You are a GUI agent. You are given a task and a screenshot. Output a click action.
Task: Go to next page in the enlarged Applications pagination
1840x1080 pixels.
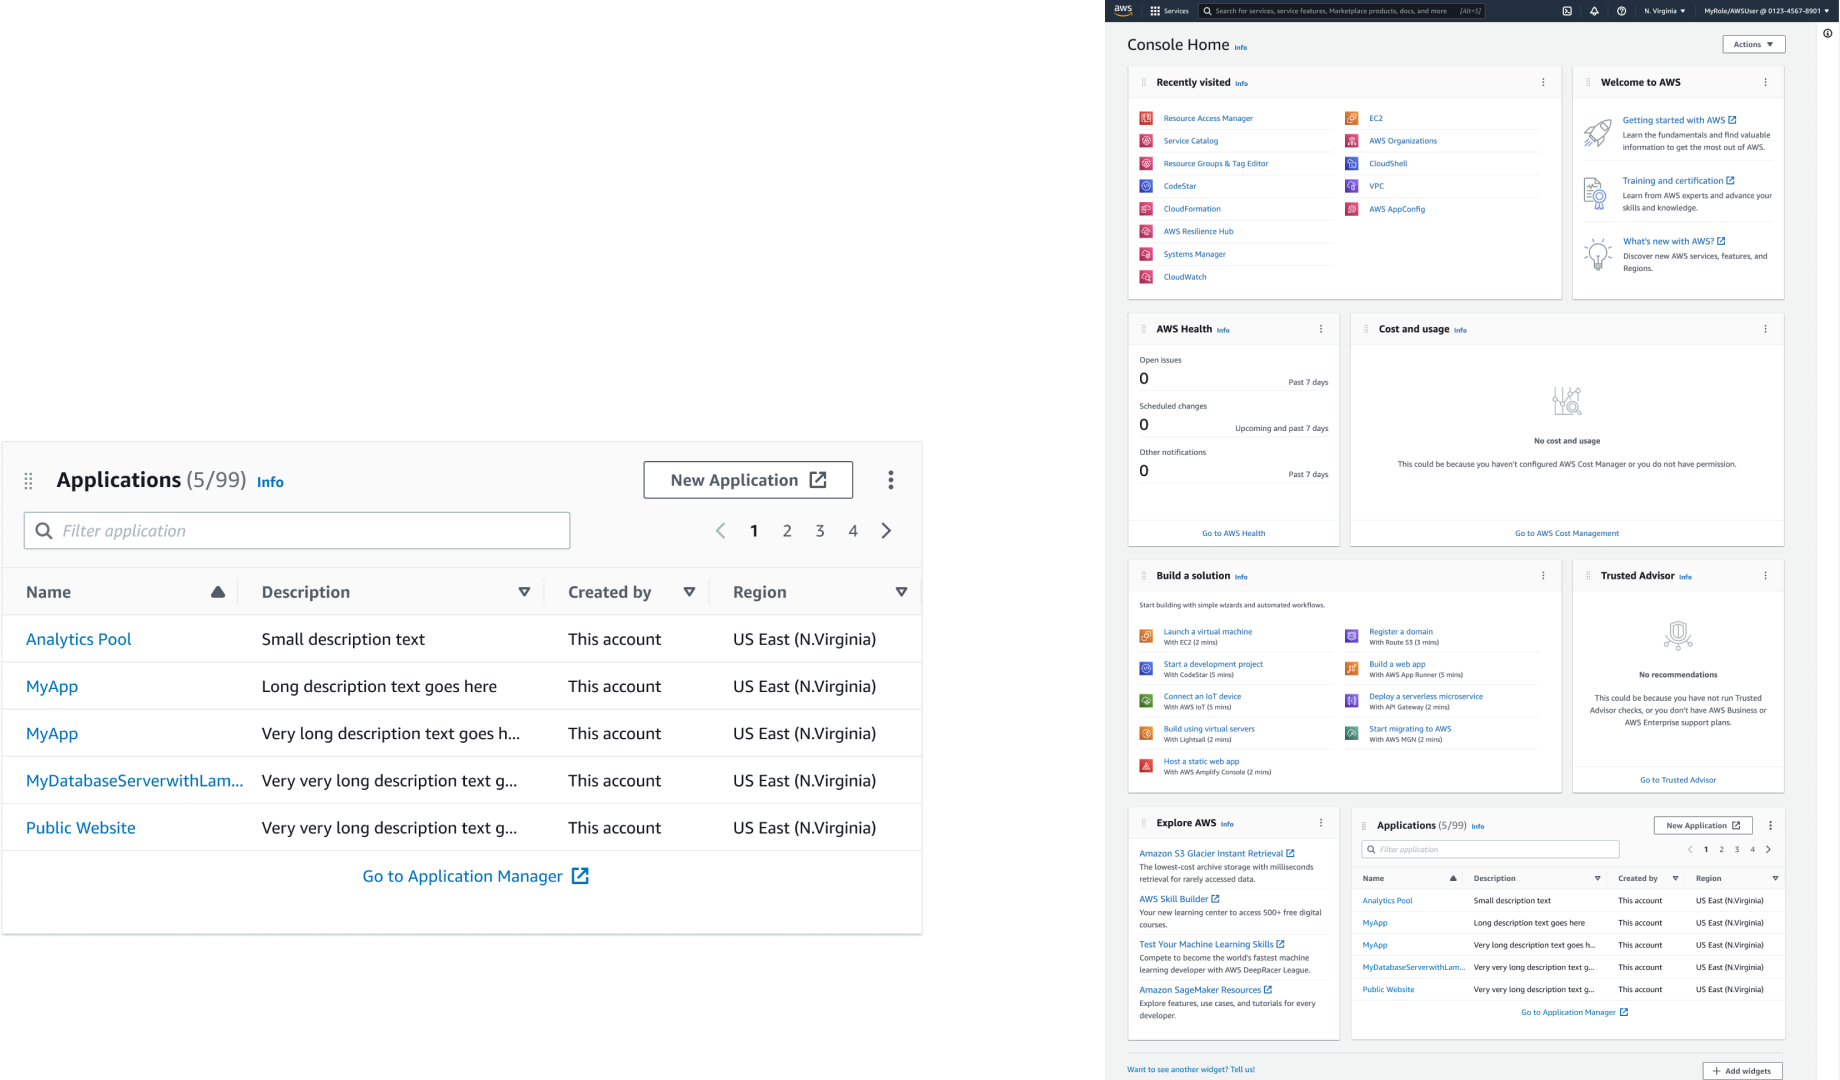tap(886, 531)
